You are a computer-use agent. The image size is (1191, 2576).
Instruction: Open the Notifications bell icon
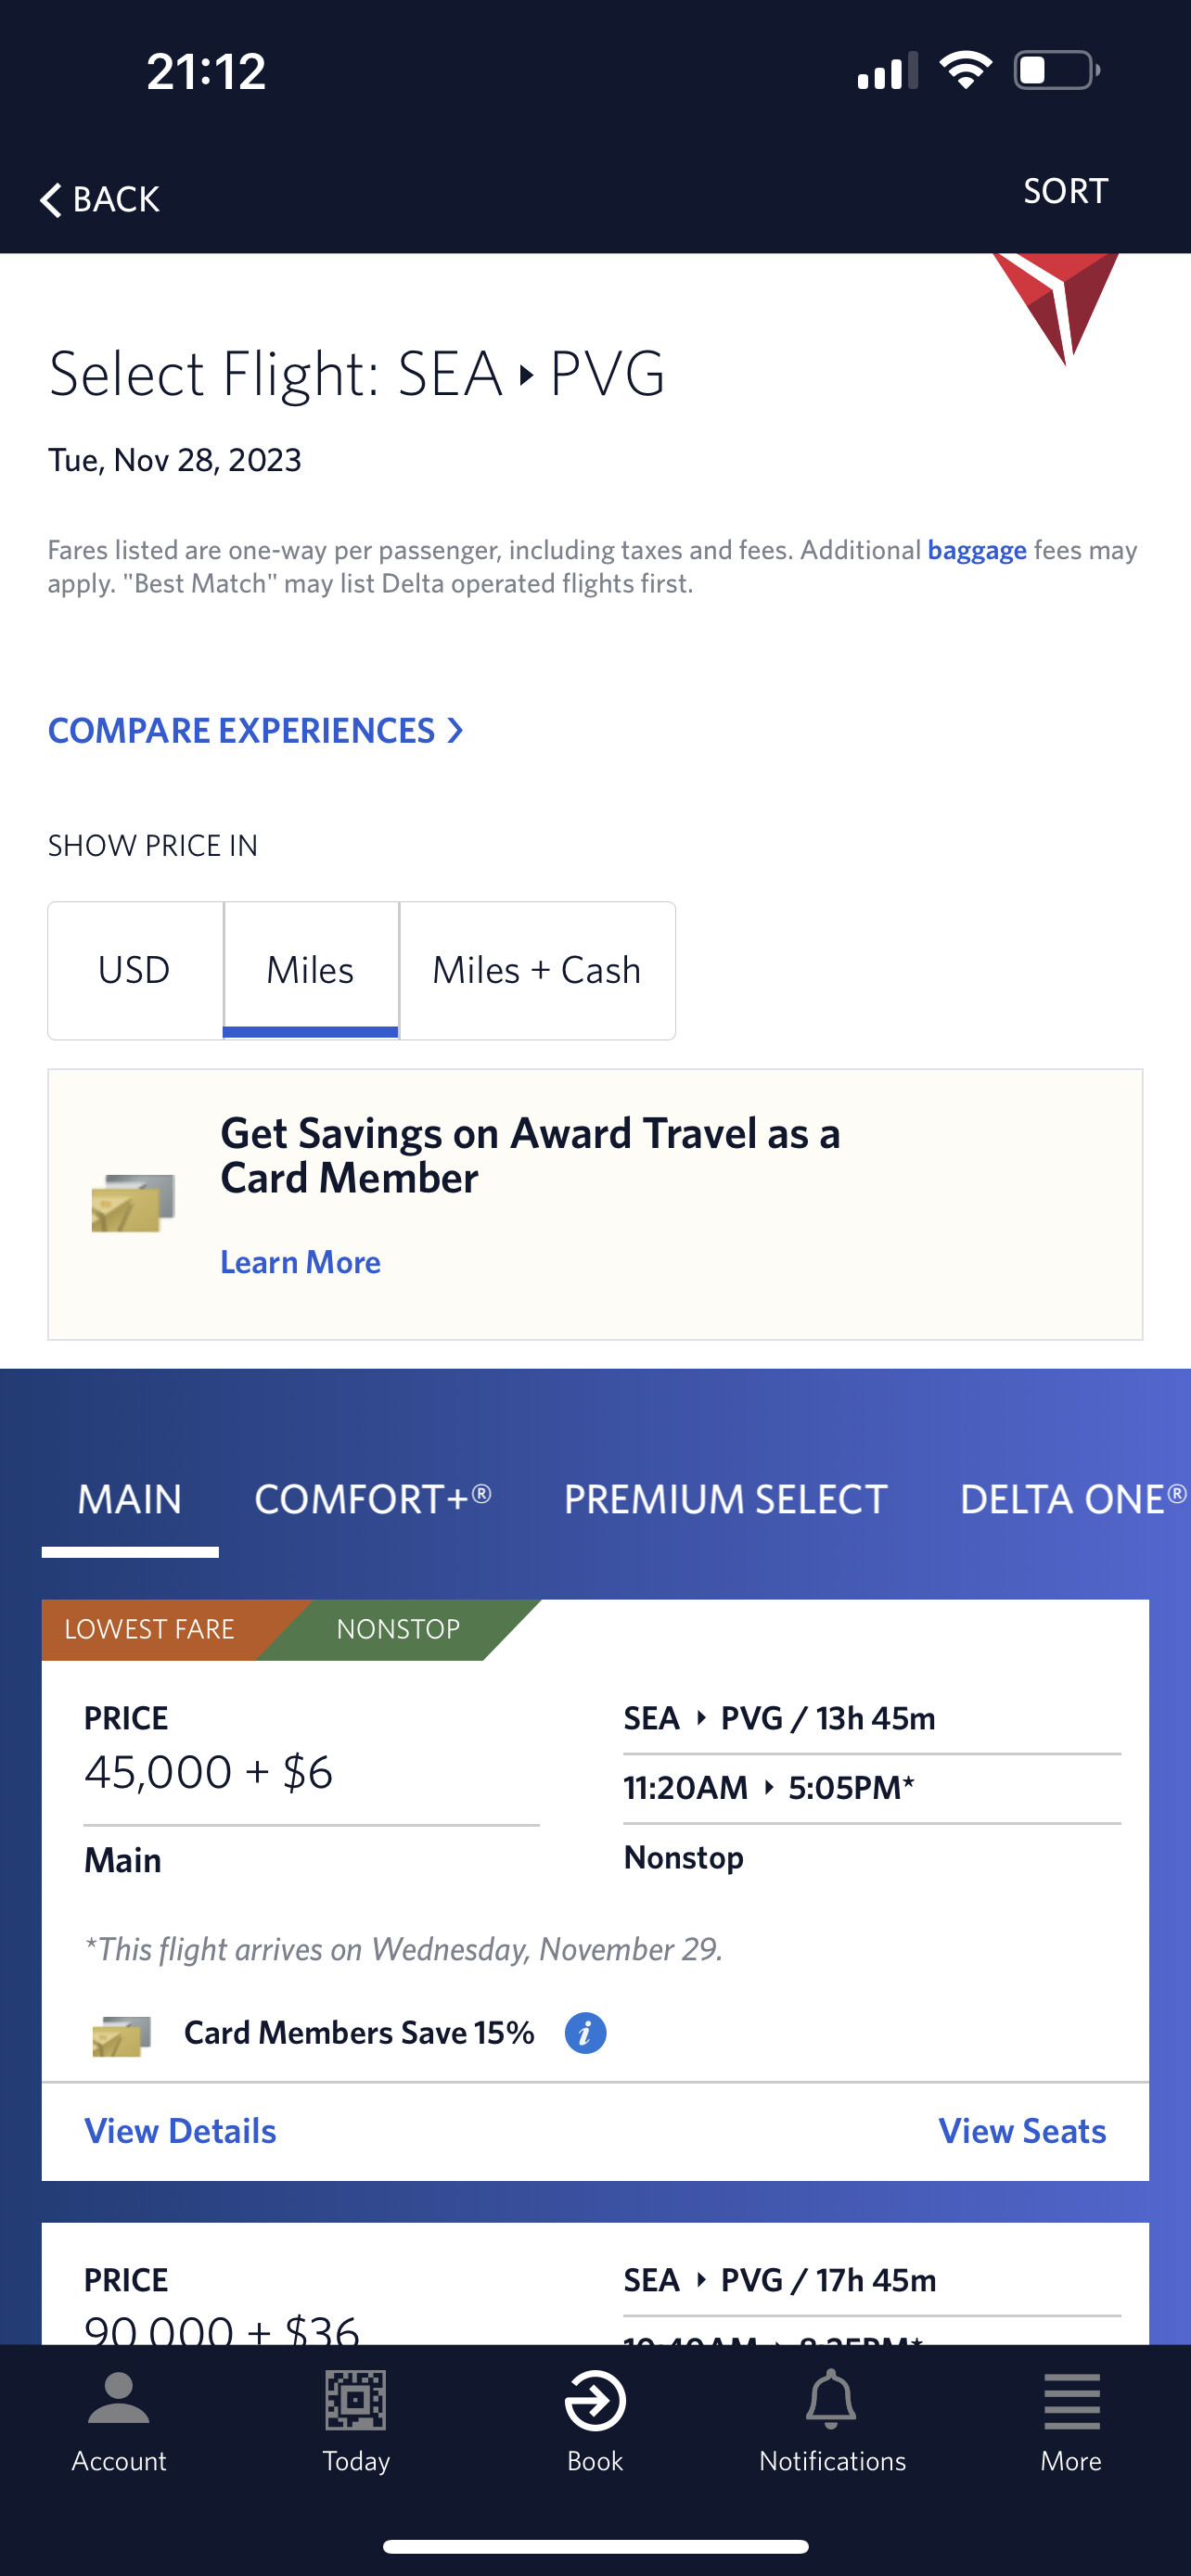(832, 2399)
